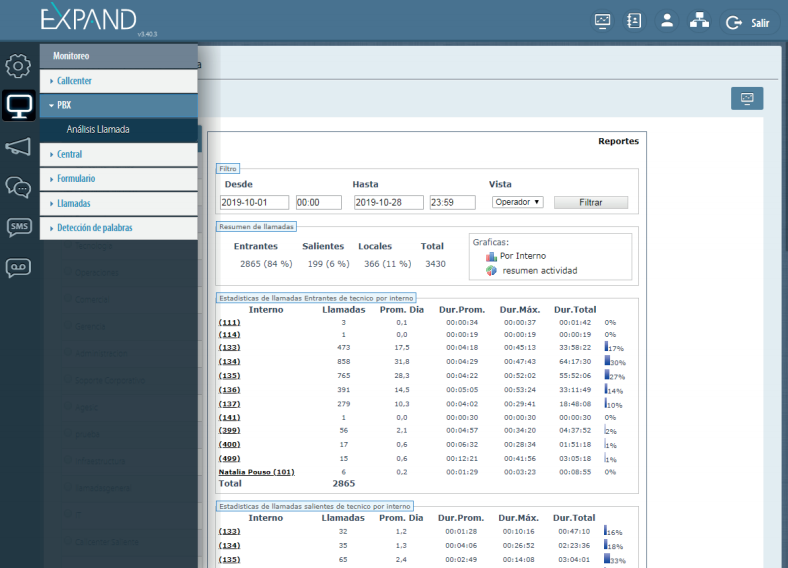
Task: Click the Por Interno graph link
Action: pos(523,256)
